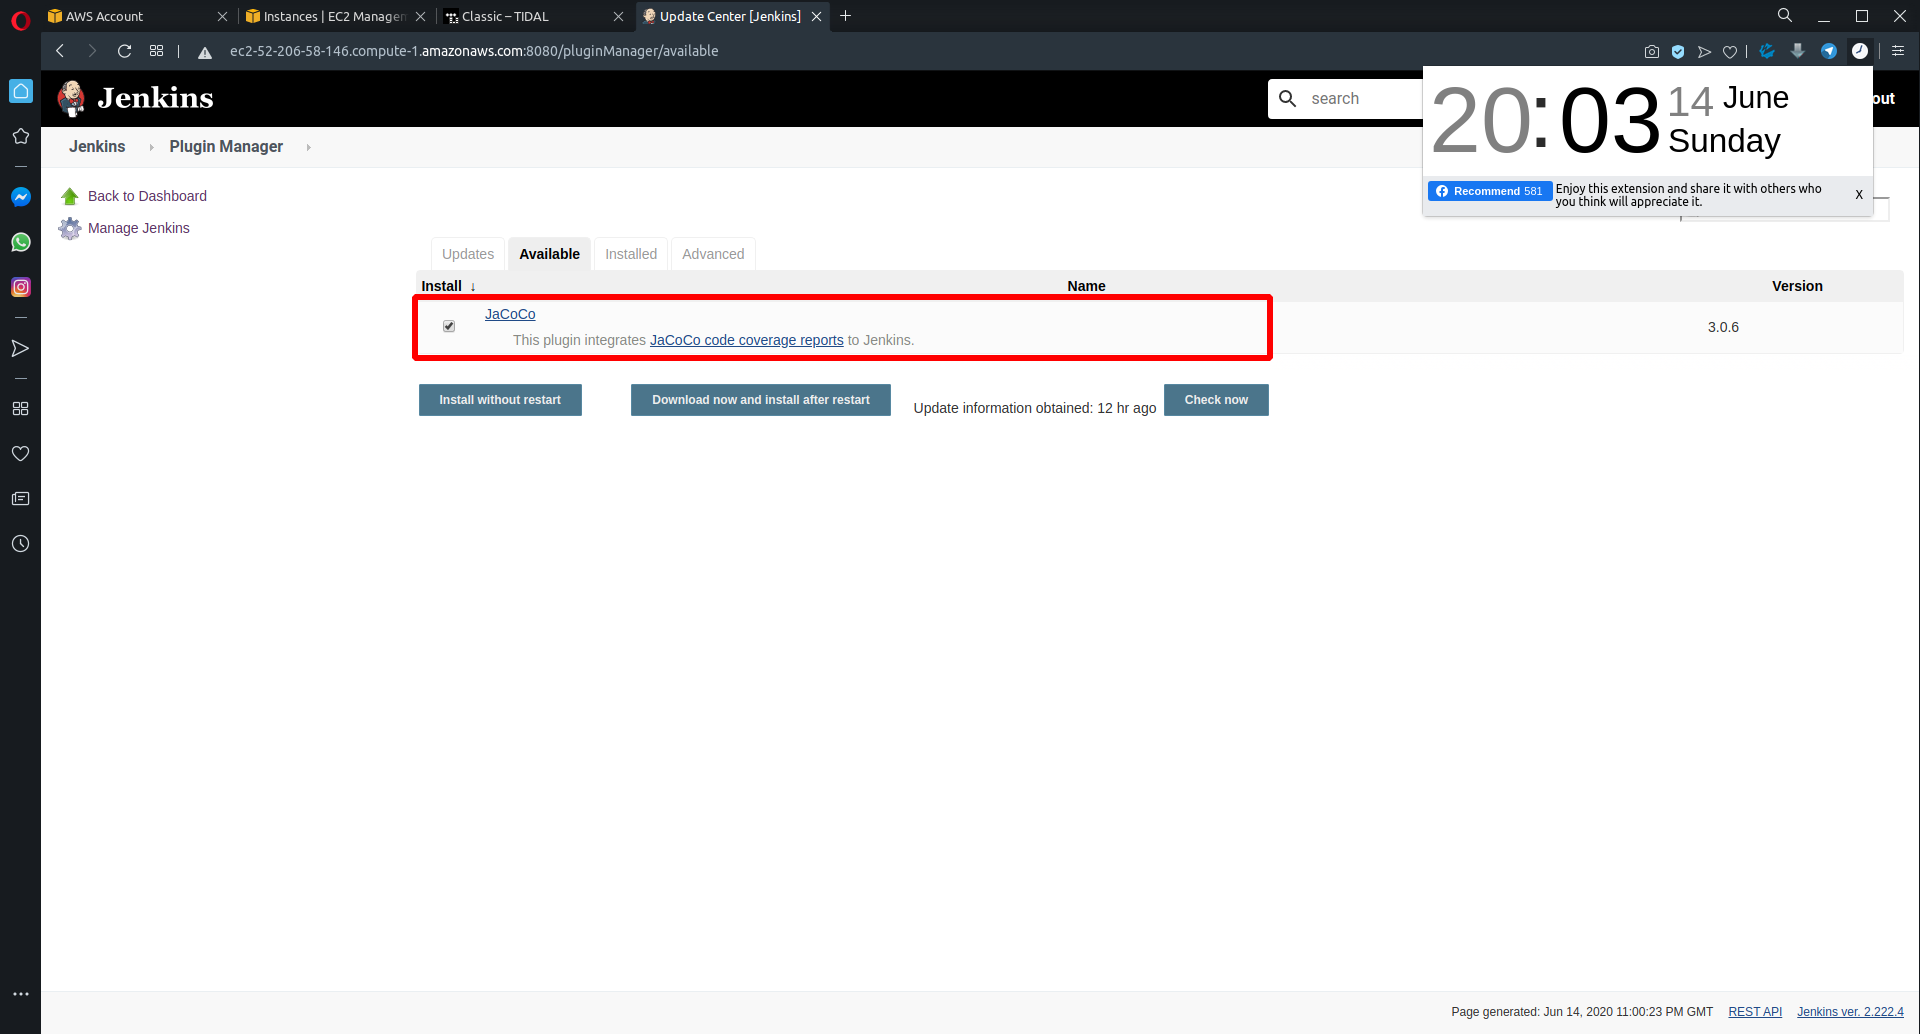
Task: Dismiss the clock extension recommendation banner
Action: click(1859, 195)
